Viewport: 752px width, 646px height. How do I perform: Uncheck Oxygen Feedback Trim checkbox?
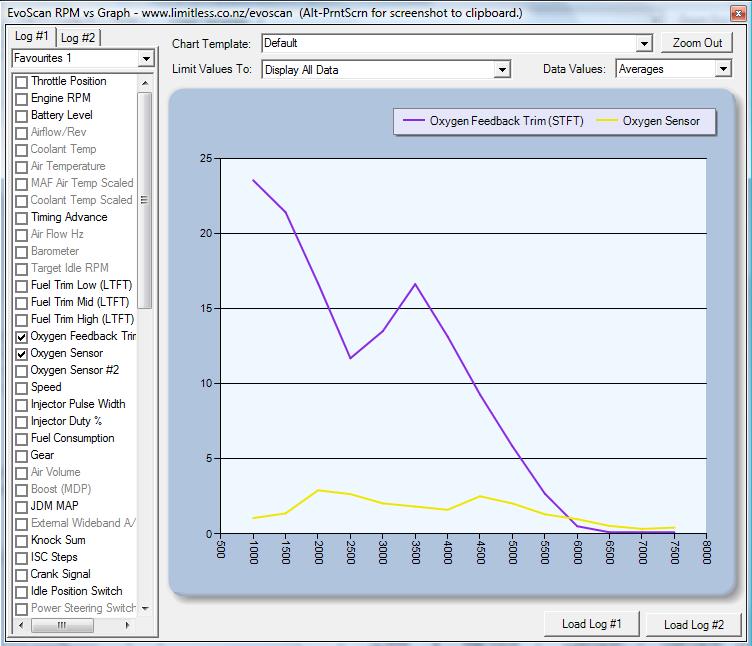point(21,337)
